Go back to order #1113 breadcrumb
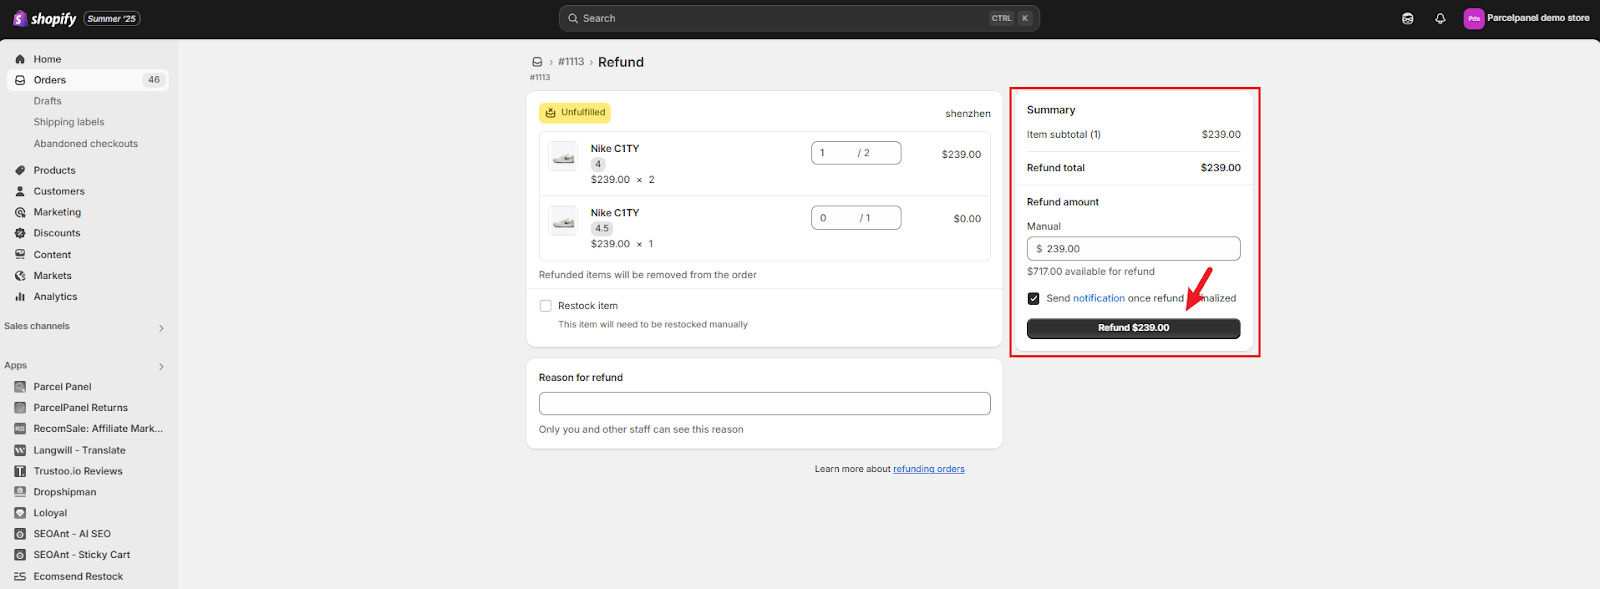This screenshot has width=1600, height=589. pos(571,62)
